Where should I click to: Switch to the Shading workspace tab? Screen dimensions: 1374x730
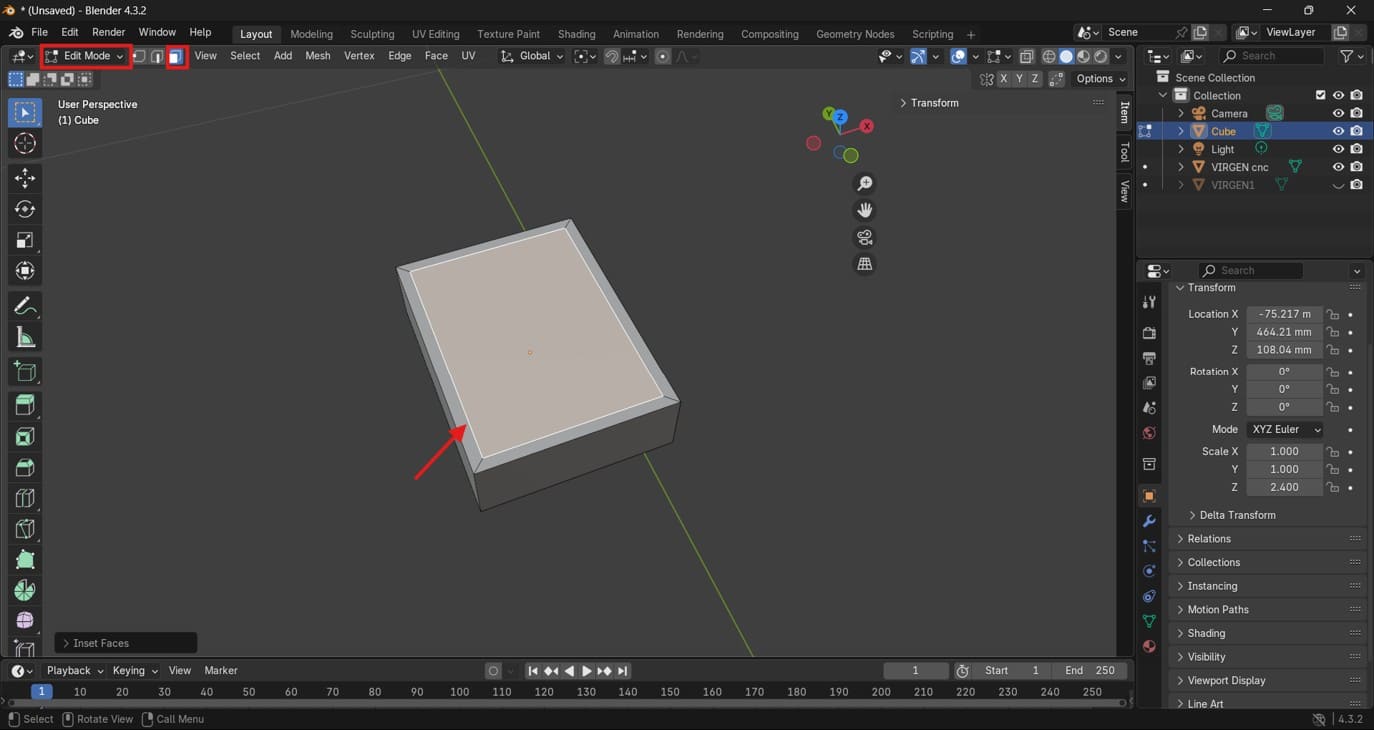click(x=576, y=34)
